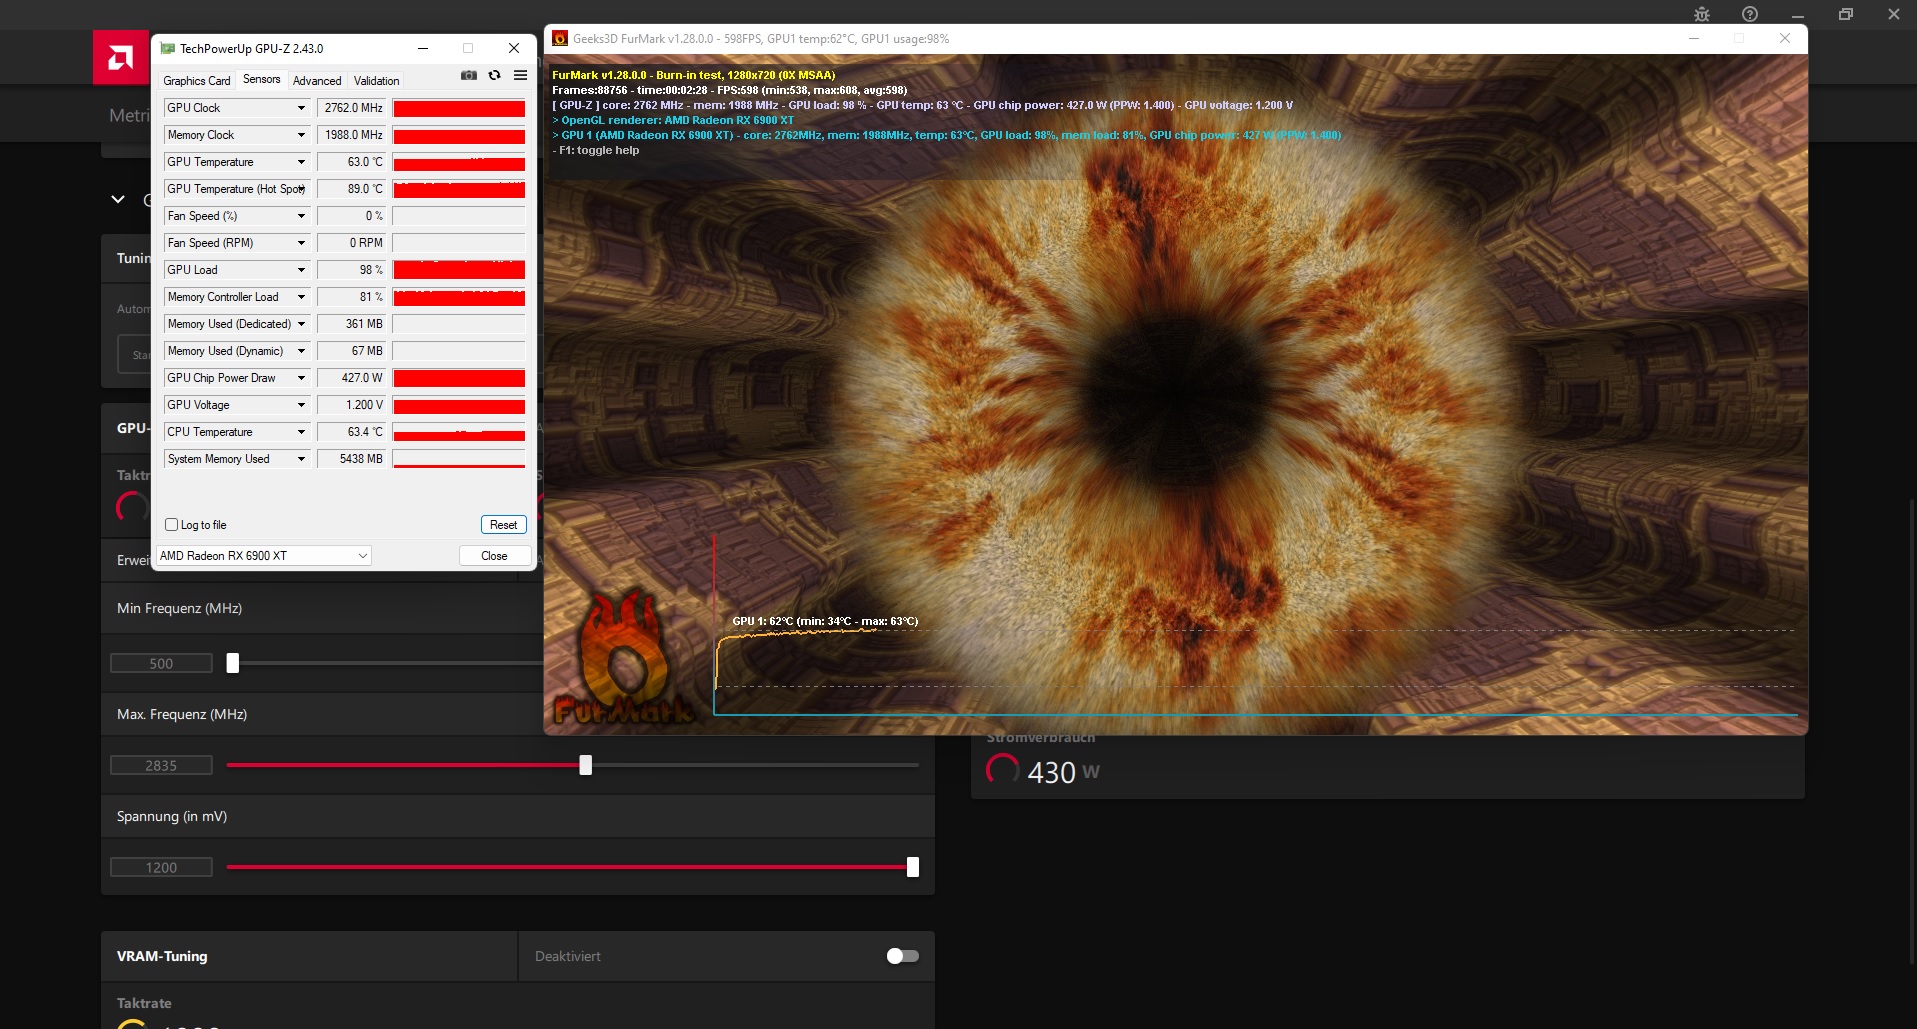Click the Memory Controller Load 81 % value
Image resolution: width=1917 pixels, height=1029 pixels.
tap(352, 297)
